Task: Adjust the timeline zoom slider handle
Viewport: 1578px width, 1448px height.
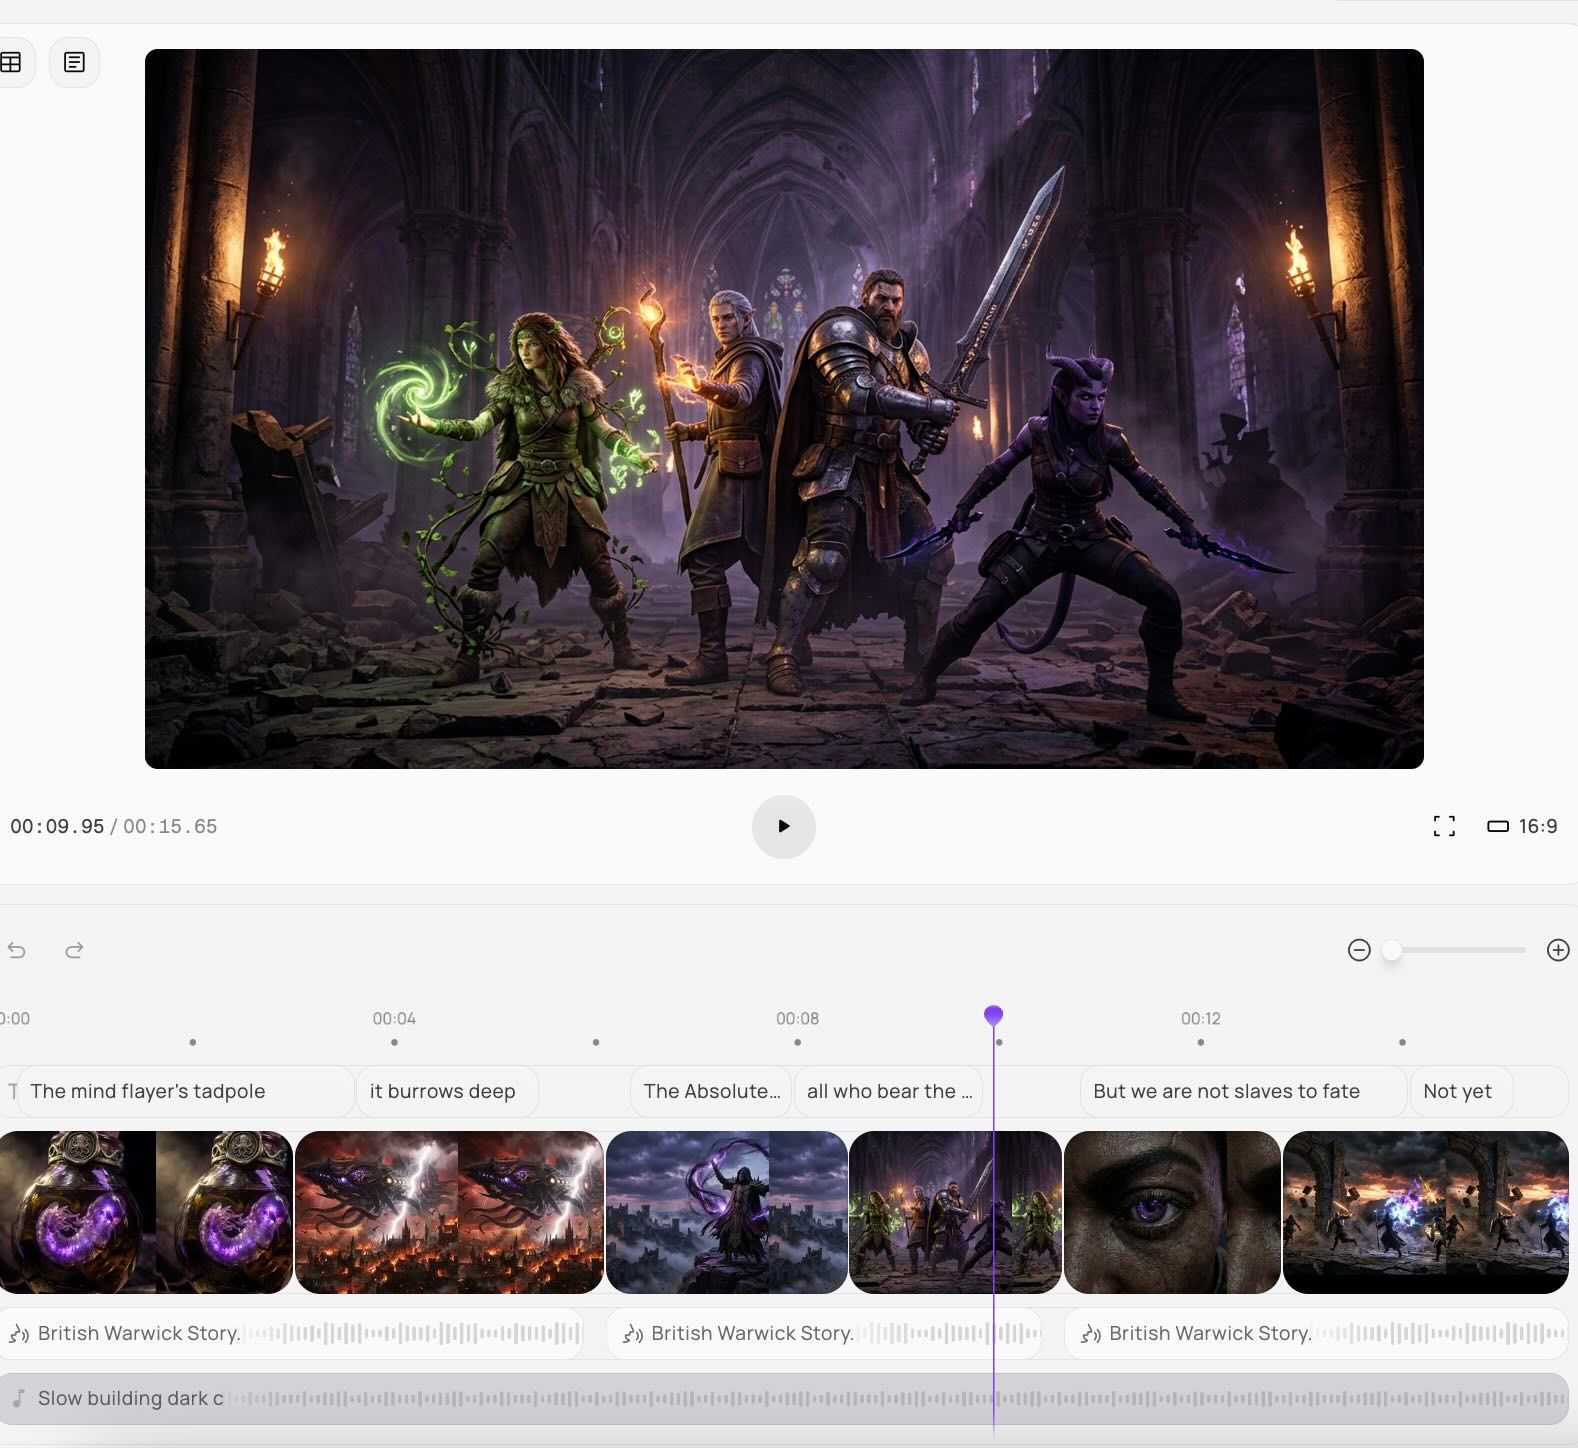Action: click(1391, 950)
